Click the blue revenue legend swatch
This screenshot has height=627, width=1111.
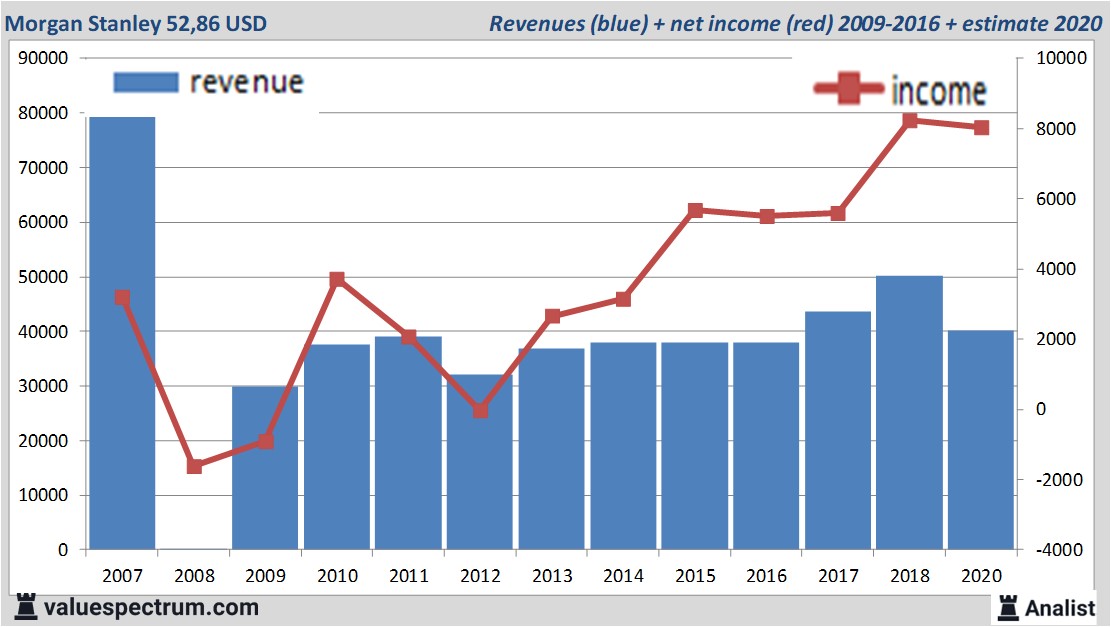(145, 81)
